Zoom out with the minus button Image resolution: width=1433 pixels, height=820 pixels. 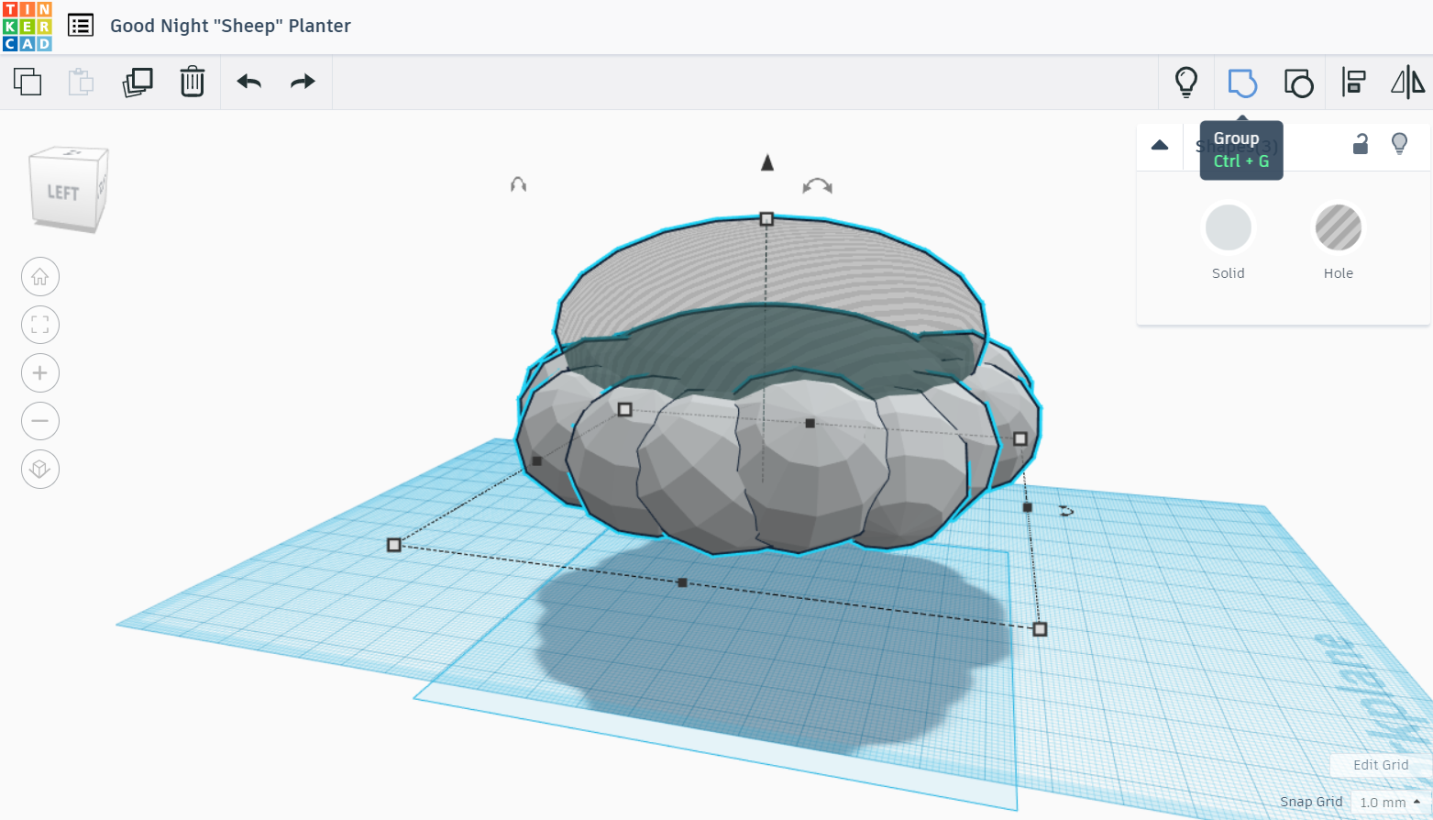40,421
